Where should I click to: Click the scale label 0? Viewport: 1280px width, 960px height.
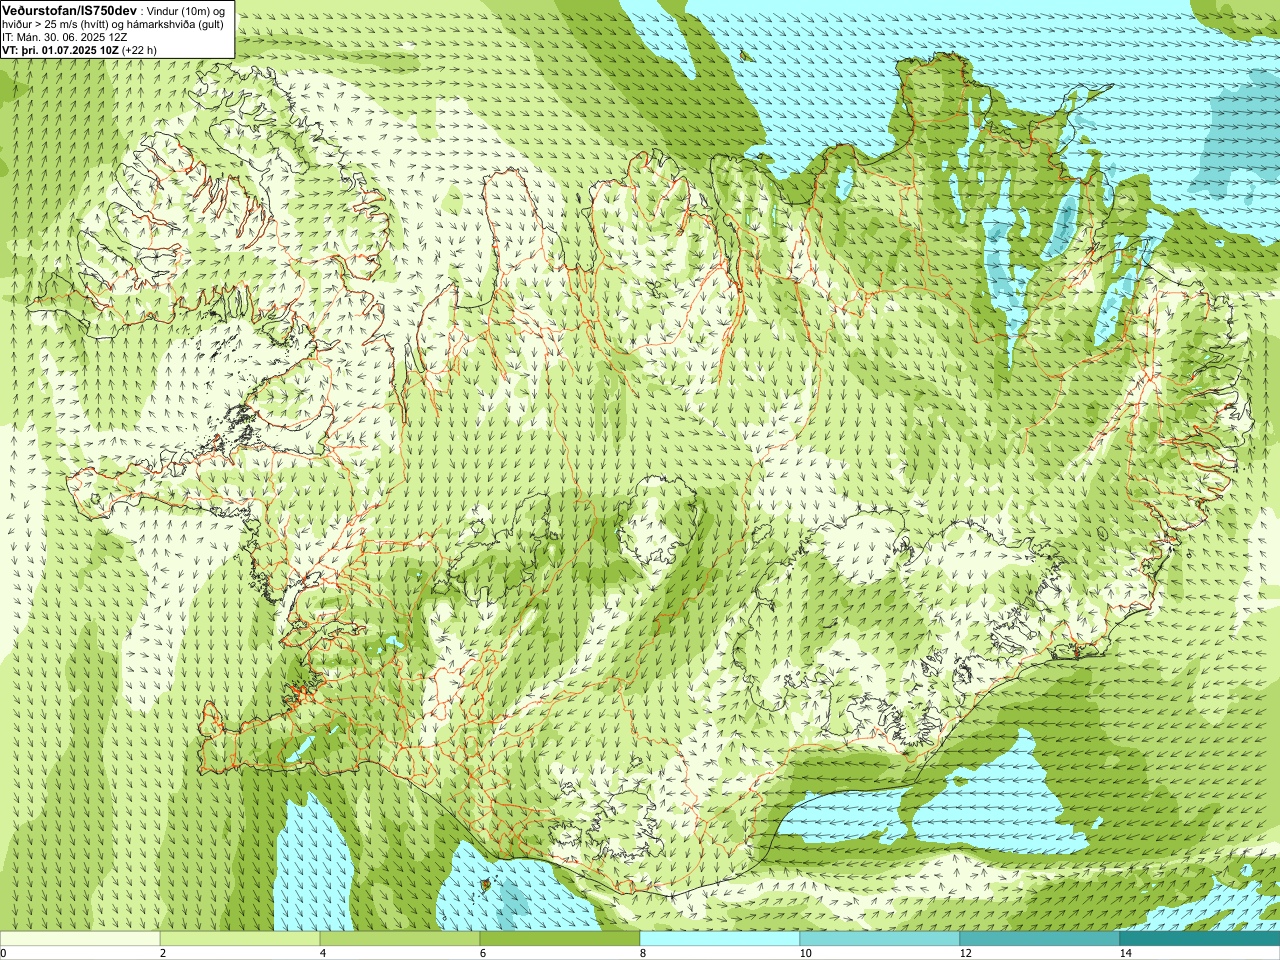tap(4, 953)
